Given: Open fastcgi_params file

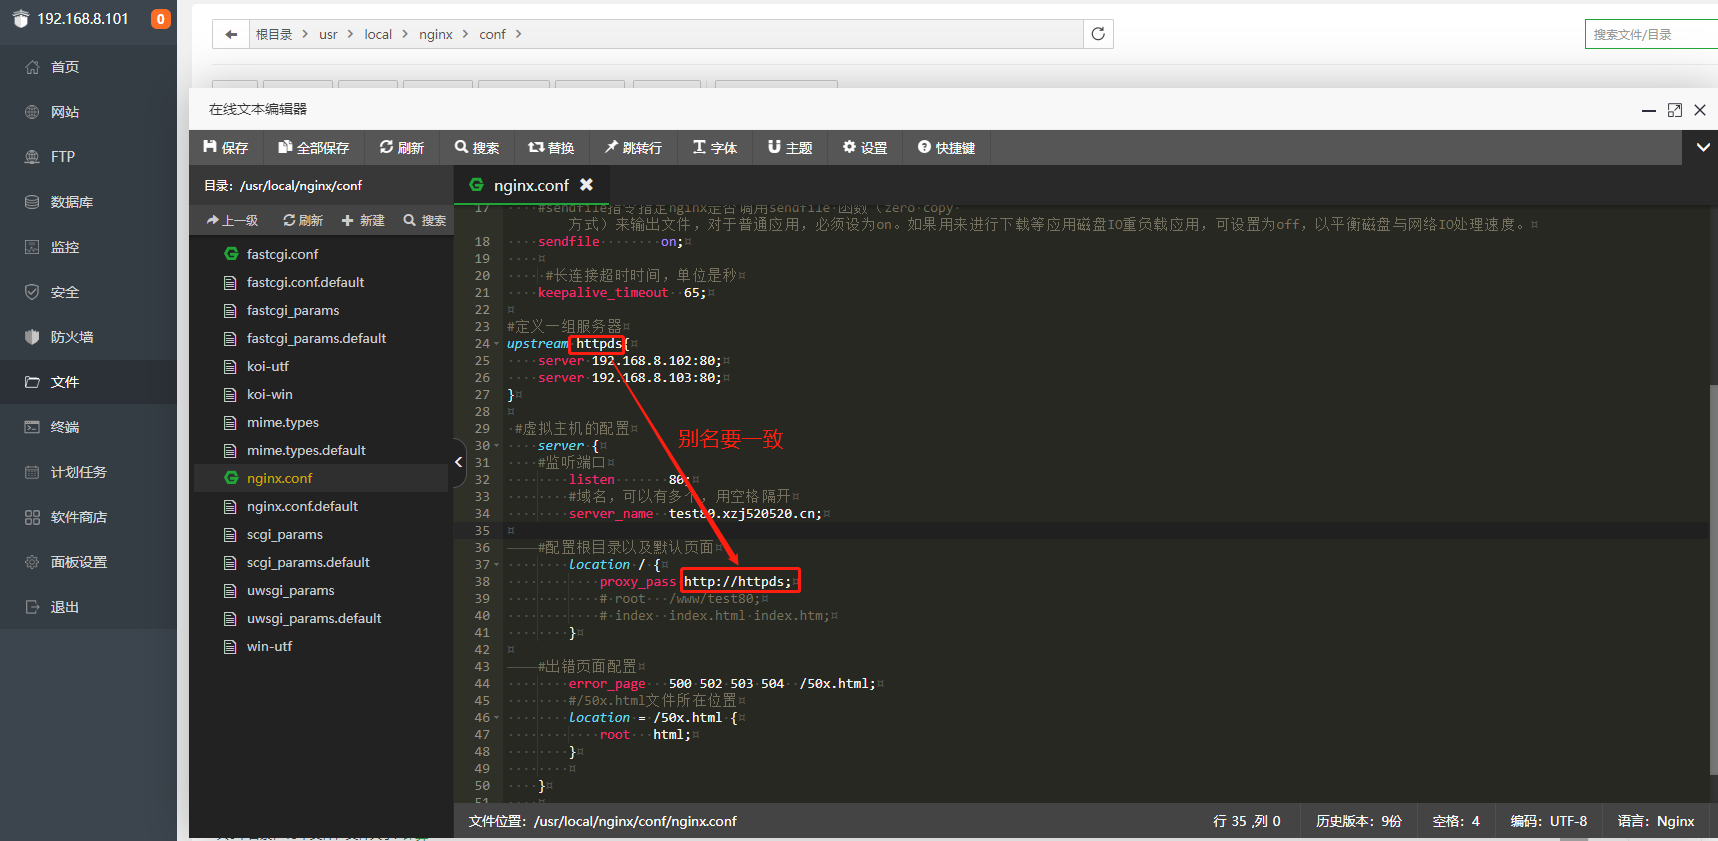Looking at the screenshot, I should (293, 310).
